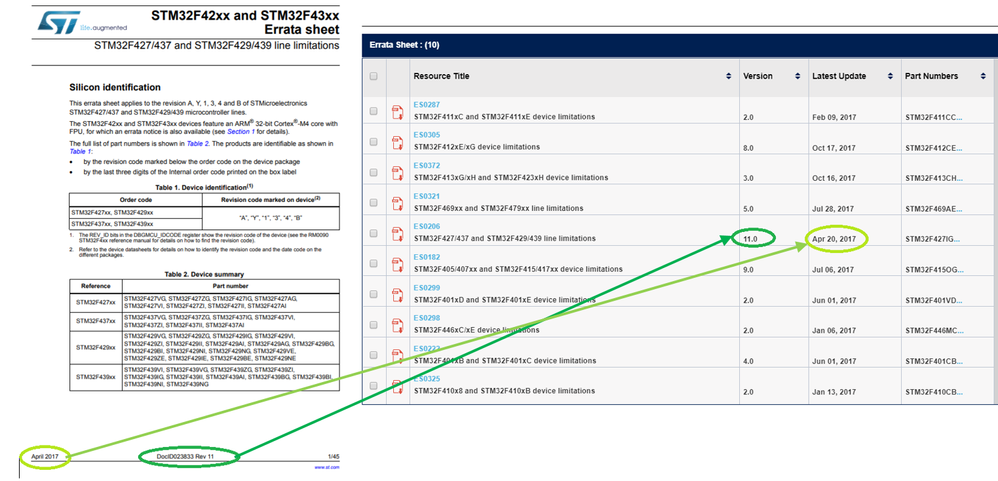Select version 9.0 cell

[x=748, y=270]
